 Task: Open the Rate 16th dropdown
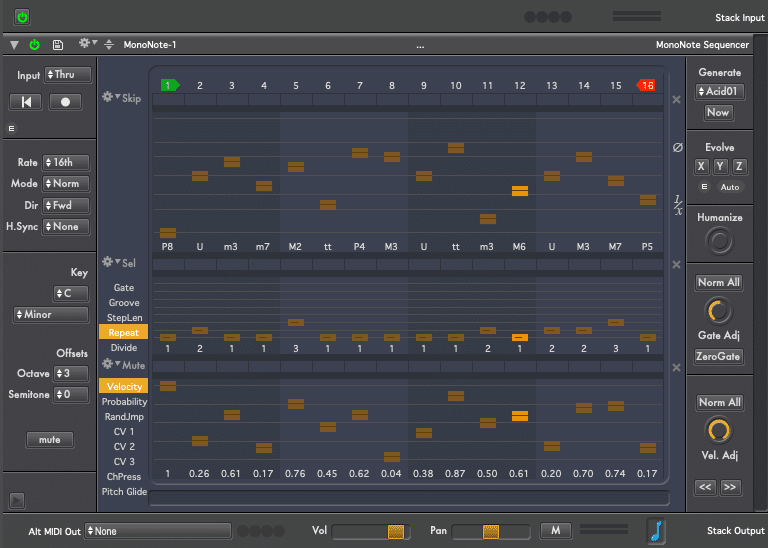(x=66, y=162)
